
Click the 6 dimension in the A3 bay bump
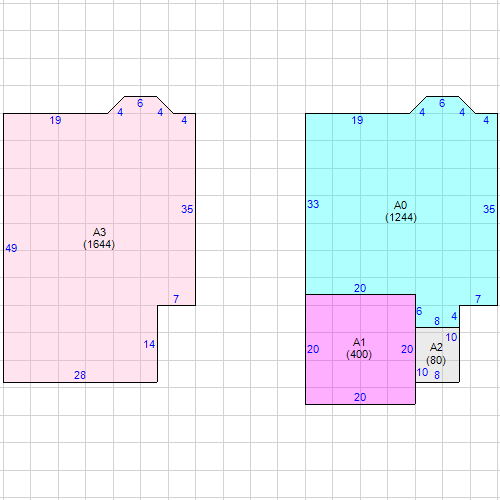pyautogui.click(x=140, y=103)
